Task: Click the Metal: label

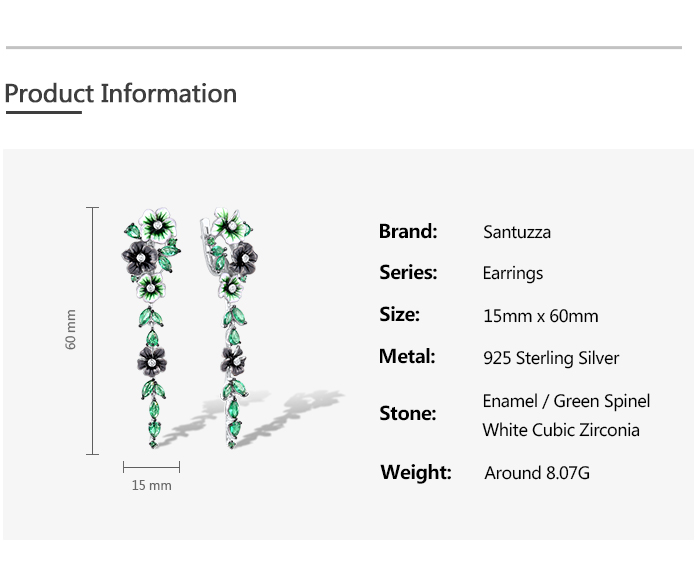Action: click(407, 356)
